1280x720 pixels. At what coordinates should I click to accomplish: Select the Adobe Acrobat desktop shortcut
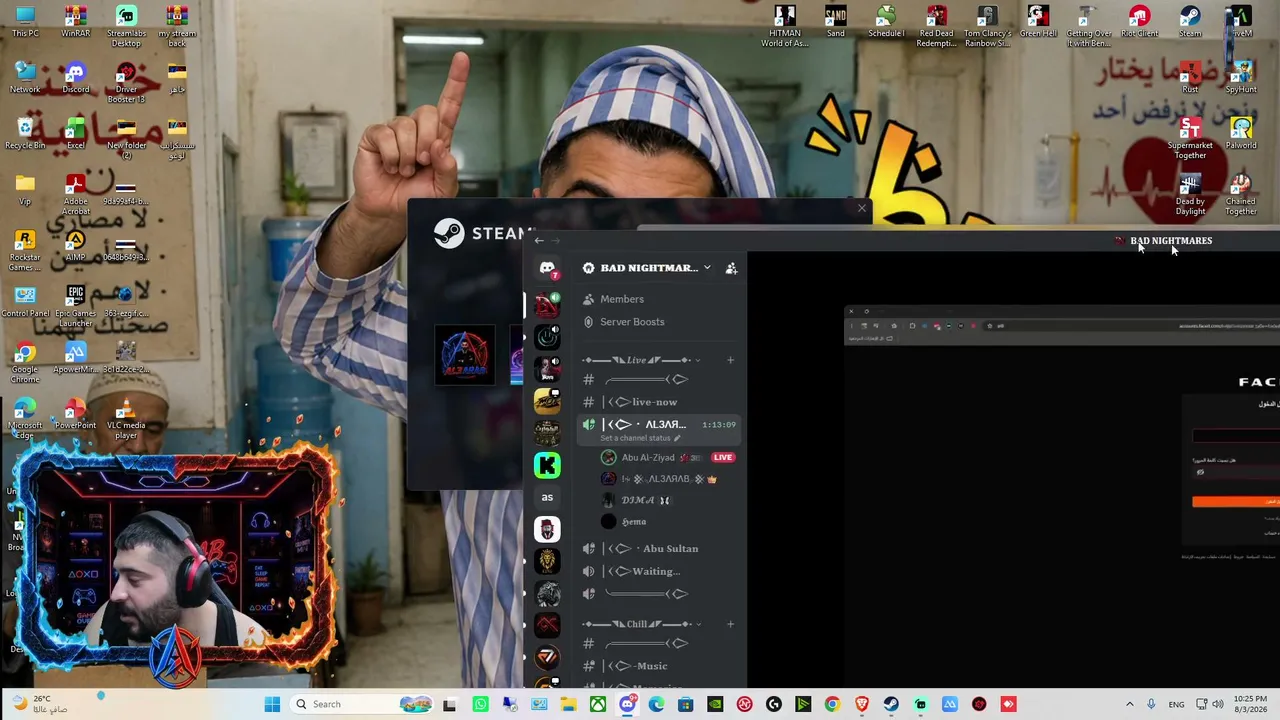[x=75, y=194]
